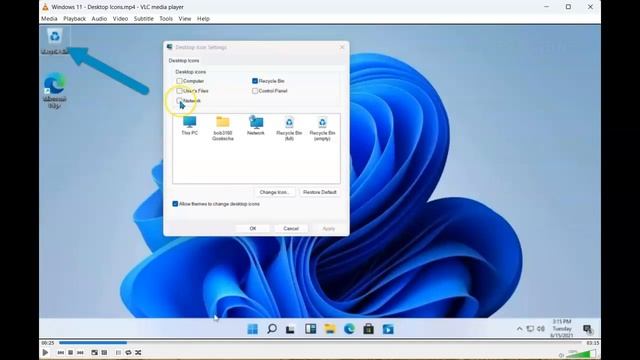Toggle Allow themes to change desktop icons
The width and height of the screenshot is (640, 360).
[x=175, y=204]
